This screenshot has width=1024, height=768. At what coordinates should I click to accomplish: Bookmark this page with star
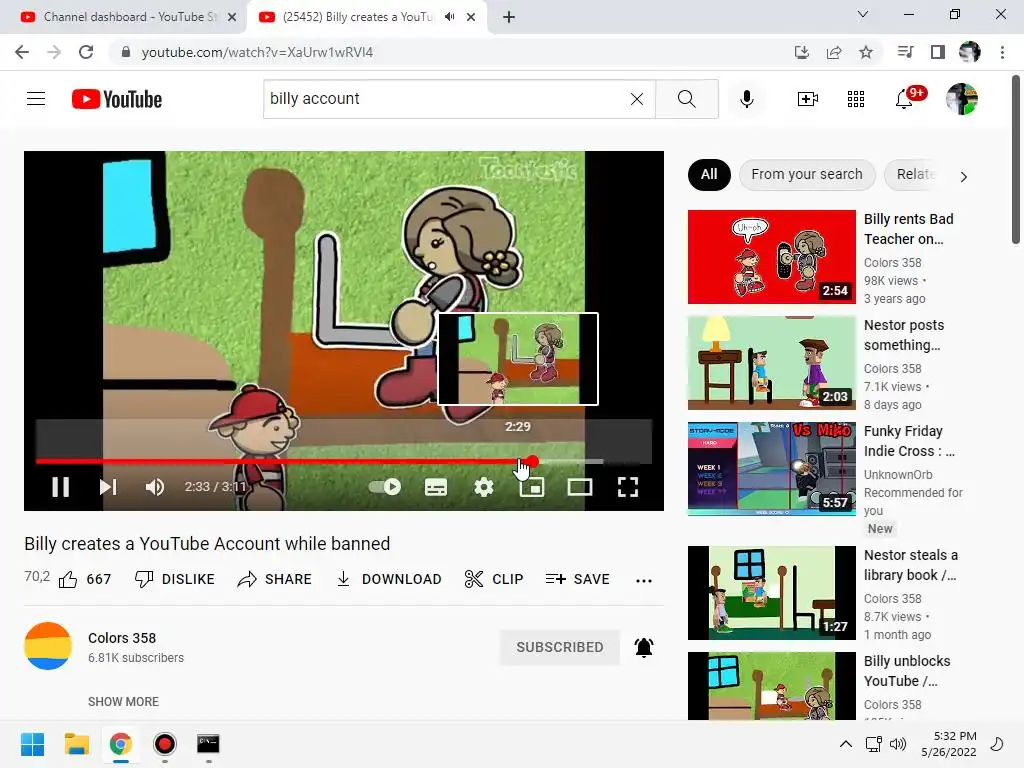pos(866,52)
